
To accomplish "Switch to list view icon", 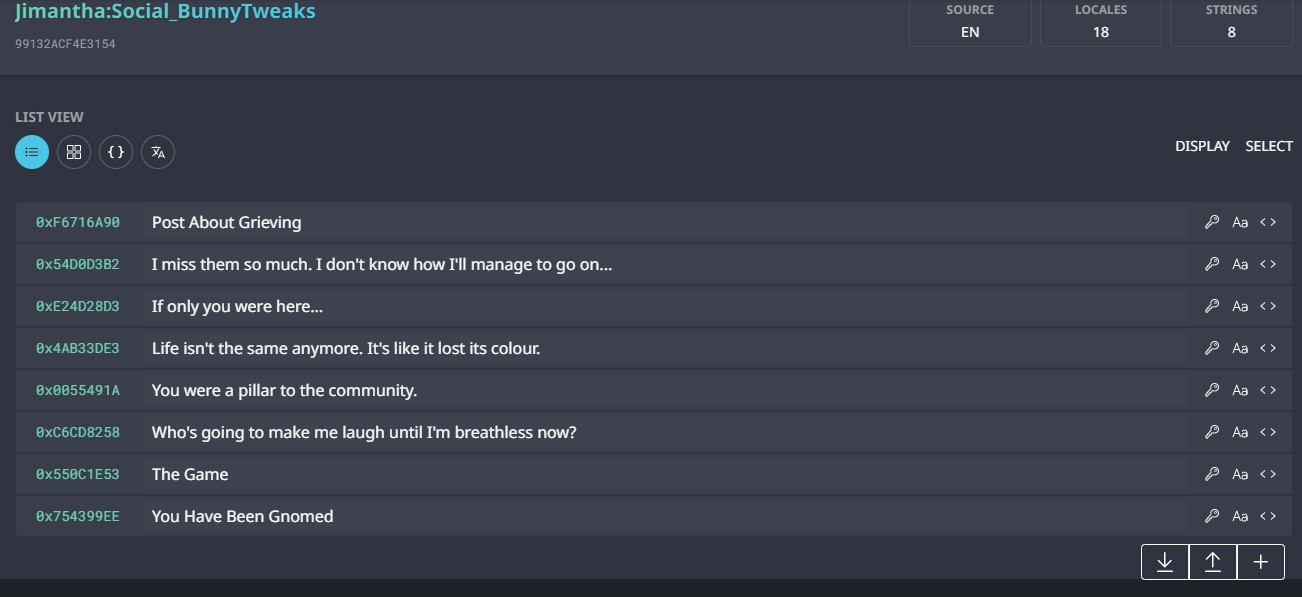I will [32, 152].
